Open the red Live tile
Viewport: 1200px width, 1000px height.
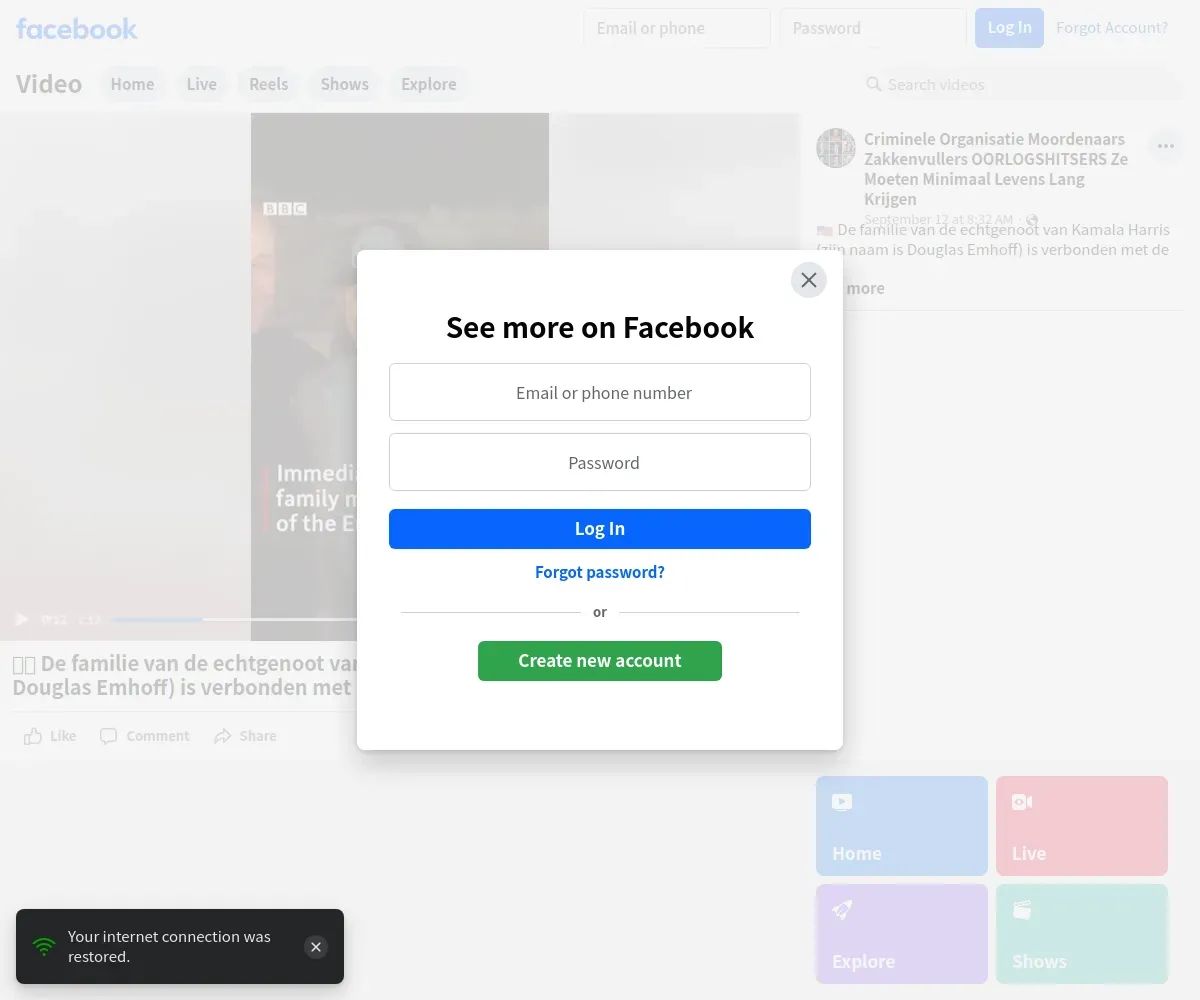[1082, 826]
